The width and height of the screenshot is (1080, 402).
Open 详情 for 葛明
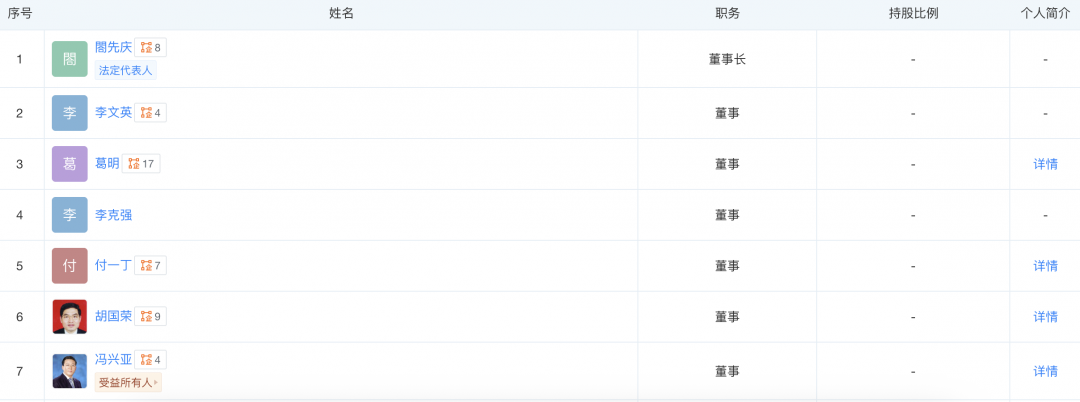(x=1045, y=164)
